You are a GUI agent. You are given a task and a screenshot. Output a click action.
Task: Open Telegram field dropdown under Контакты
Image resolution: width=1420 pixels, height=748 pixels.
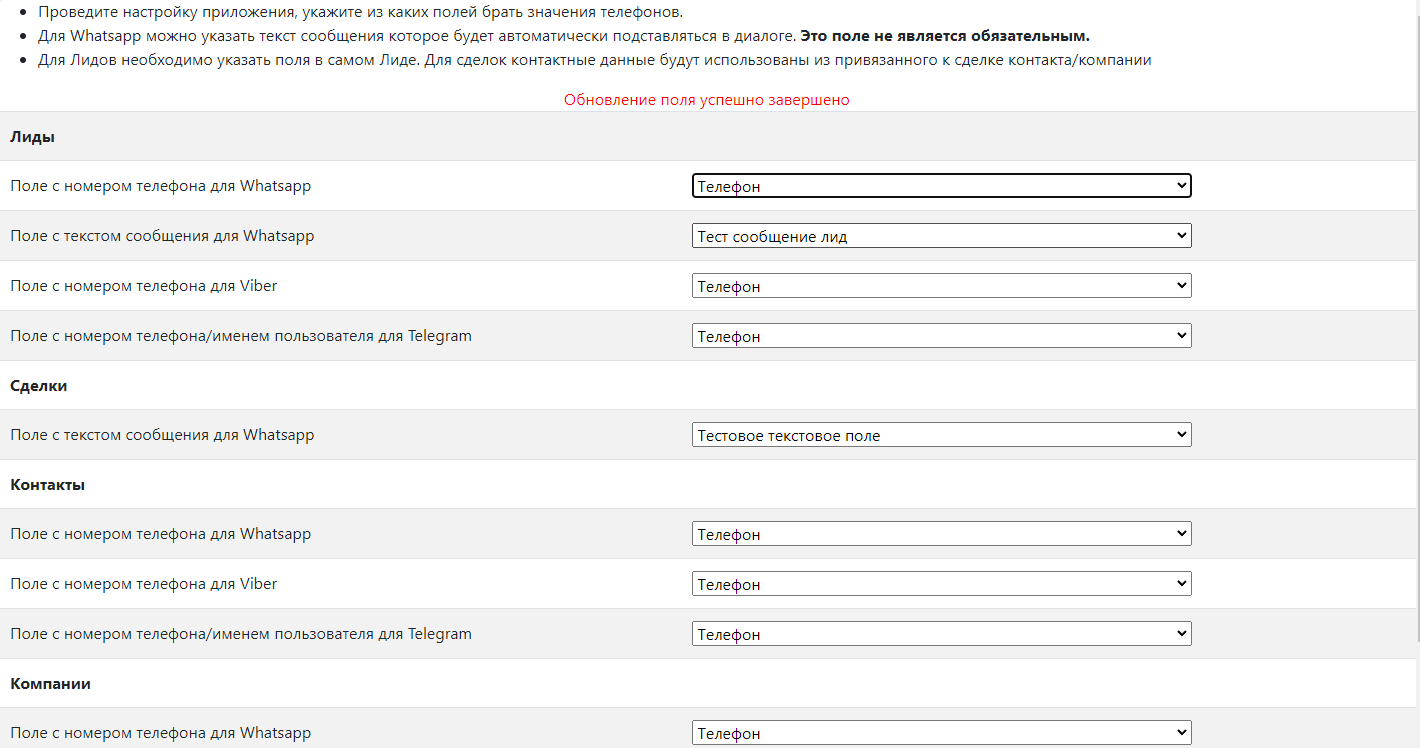click(941, 634)
